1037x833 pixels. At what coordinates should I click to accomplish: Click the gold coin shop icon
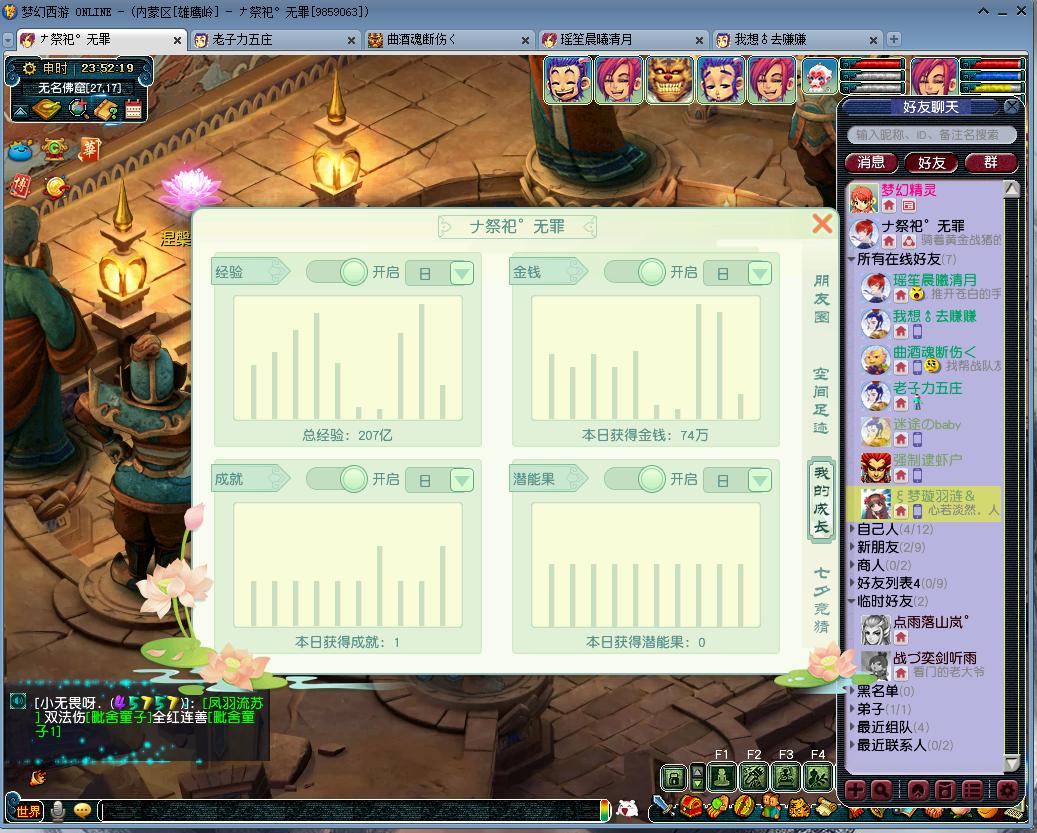[x=56, y=187]
